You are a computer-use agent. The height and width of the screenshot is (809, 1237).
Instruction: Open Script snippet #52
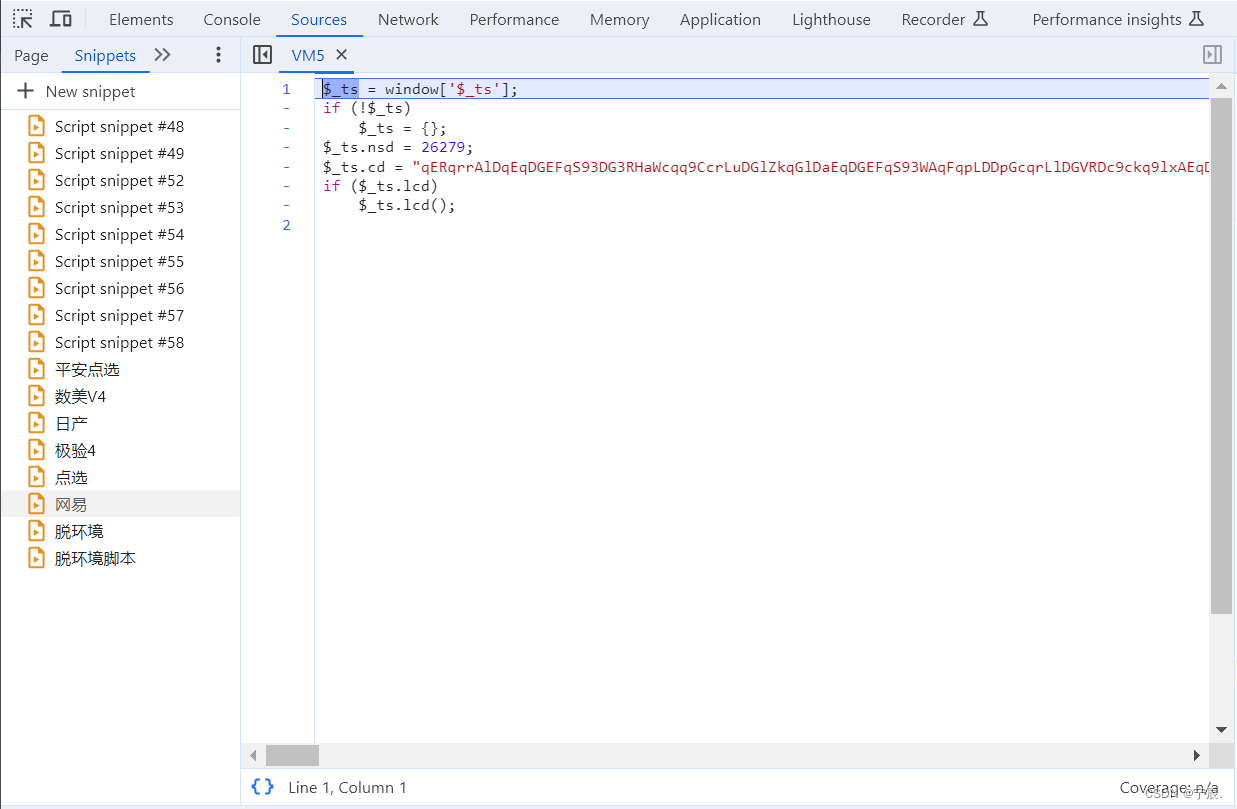119,180
